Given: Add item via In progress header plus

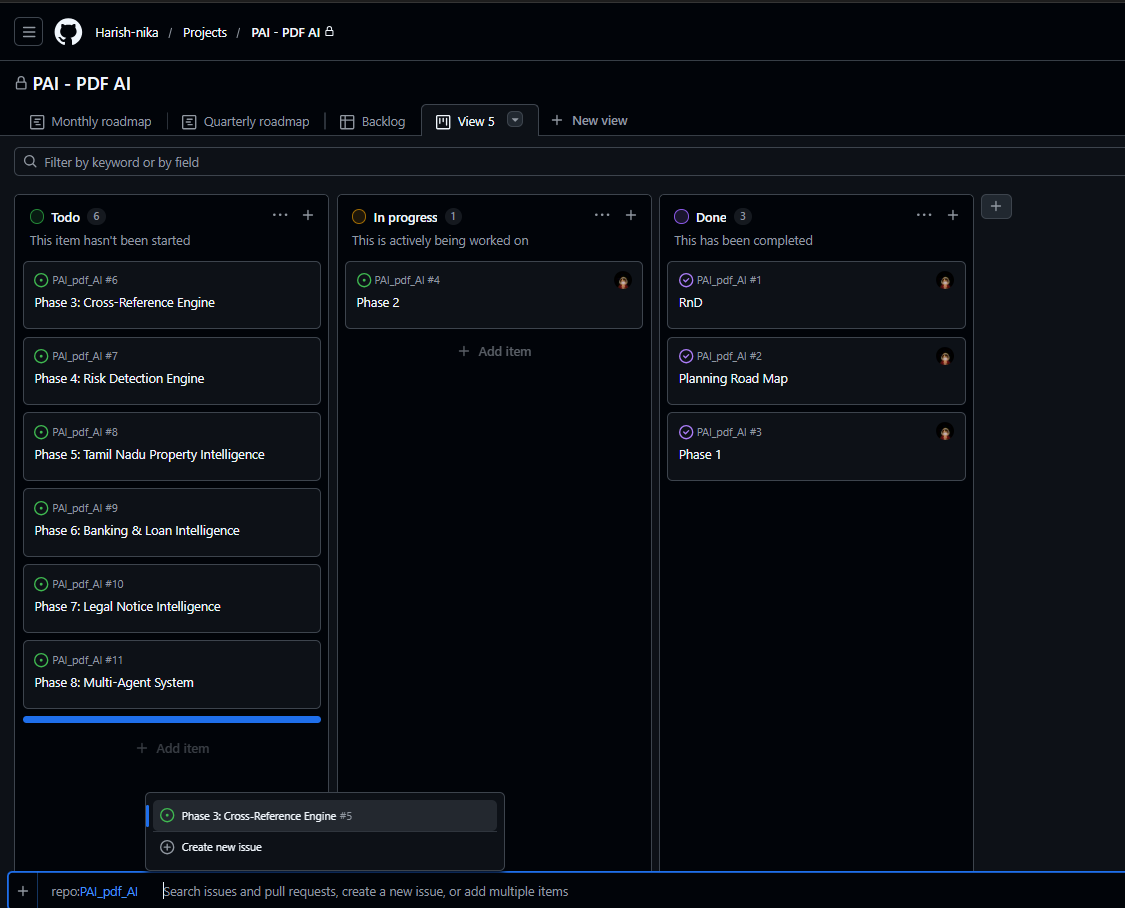Looking at the screenshot, I should pyautogui.click(x=631, y=215).
